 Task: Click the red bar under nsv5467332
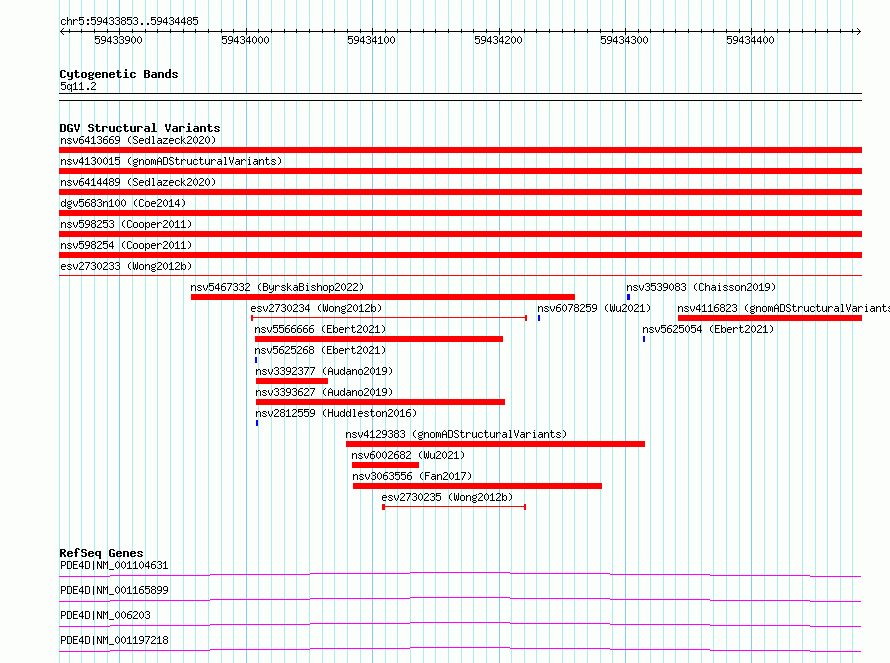[x=383, y=297]
